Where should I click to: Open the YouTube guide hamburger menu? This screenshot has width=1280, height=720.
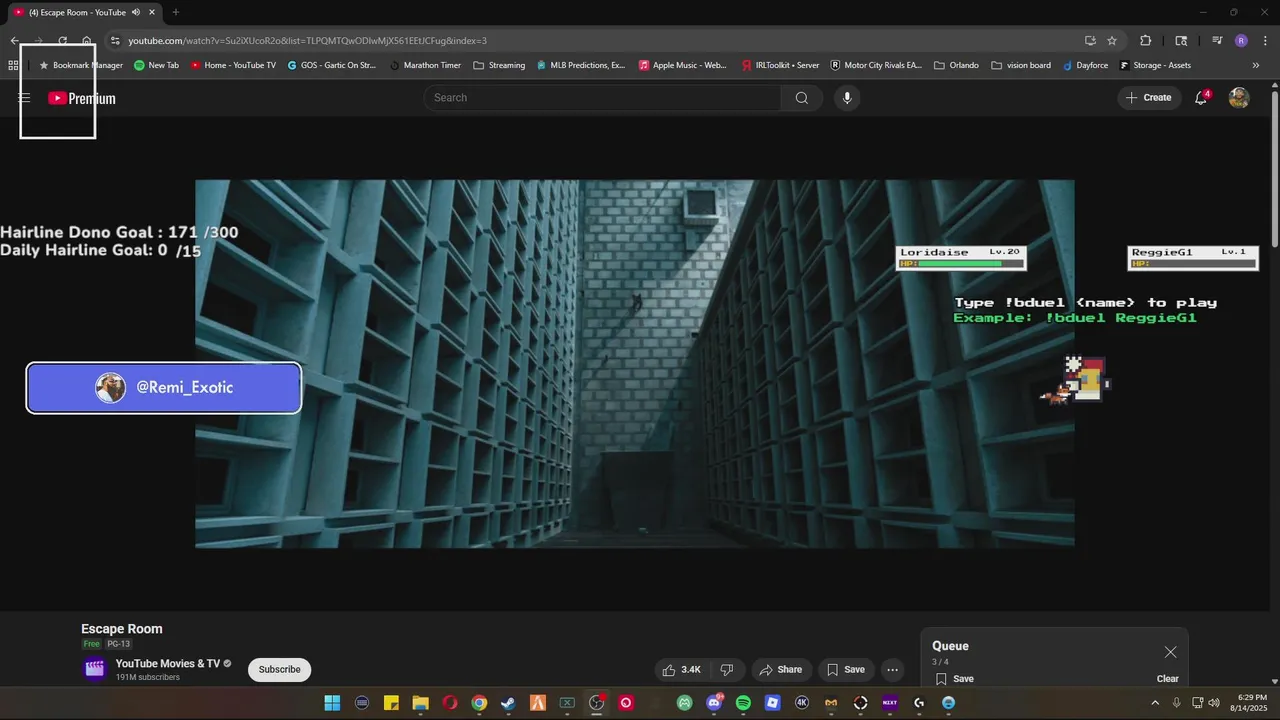[24, 98]
